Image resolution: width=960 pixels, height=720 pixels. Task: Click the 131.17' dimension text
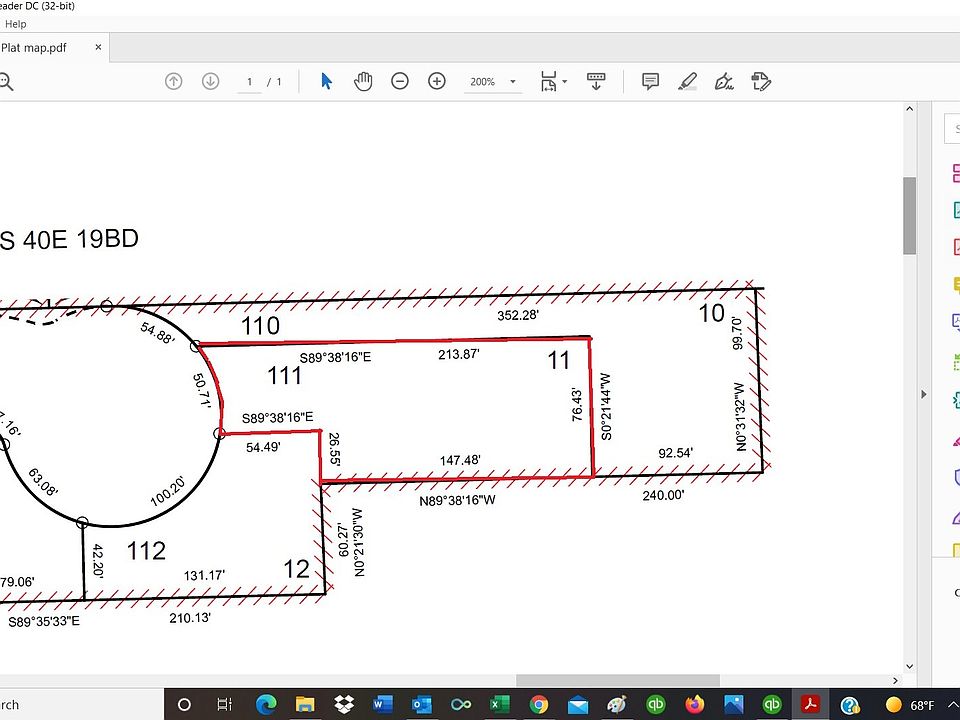pyautogui.click(x=204, y=576)
